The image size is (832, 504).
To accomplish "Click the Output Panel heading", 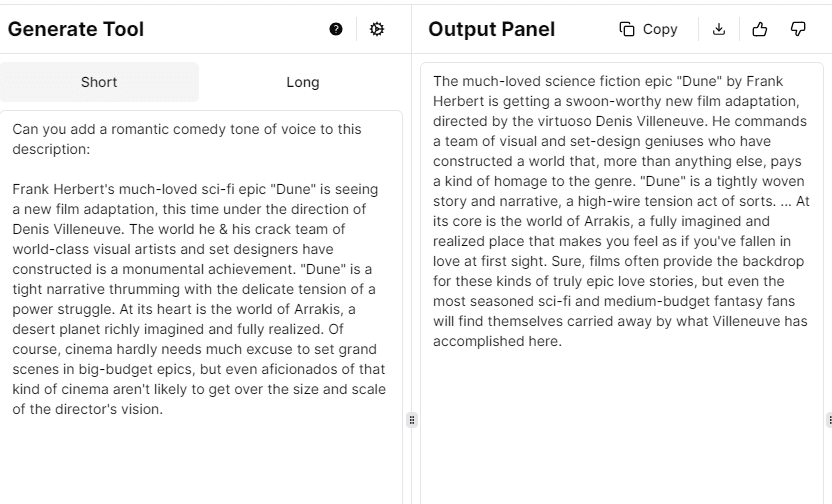I will click(x=491, y=30).
